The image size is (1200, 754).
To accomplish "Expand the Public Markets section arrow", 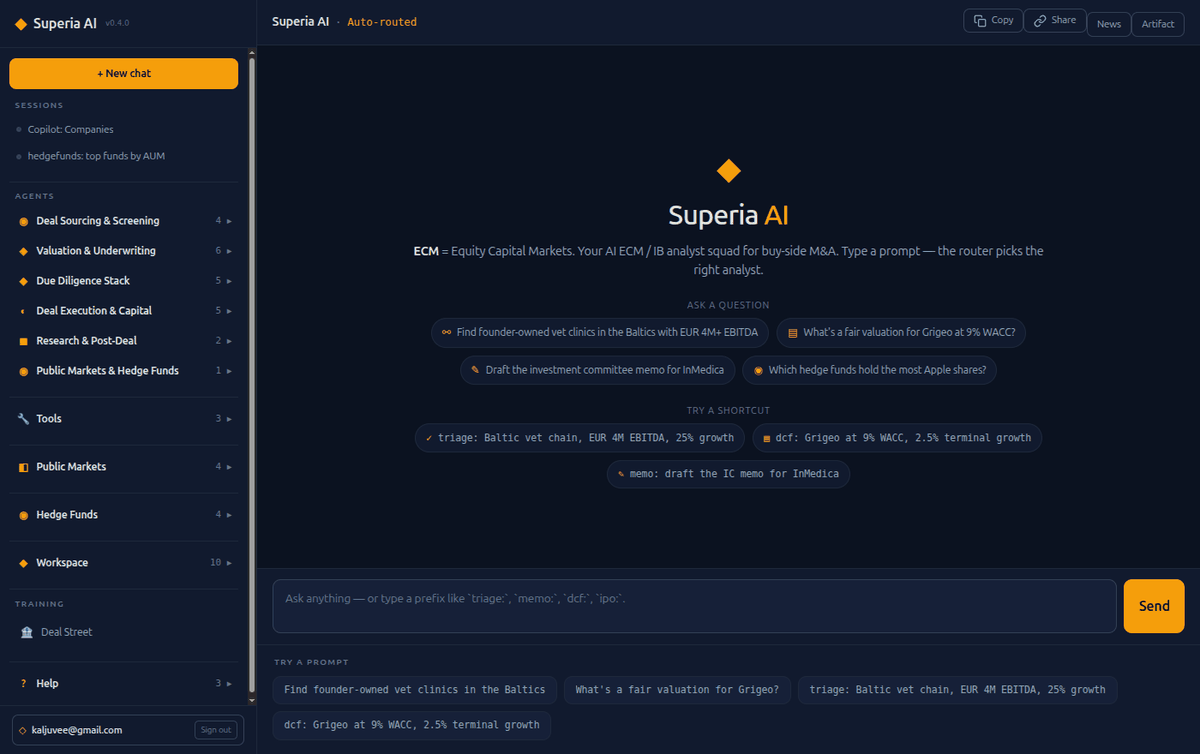I will coord(229,467).
